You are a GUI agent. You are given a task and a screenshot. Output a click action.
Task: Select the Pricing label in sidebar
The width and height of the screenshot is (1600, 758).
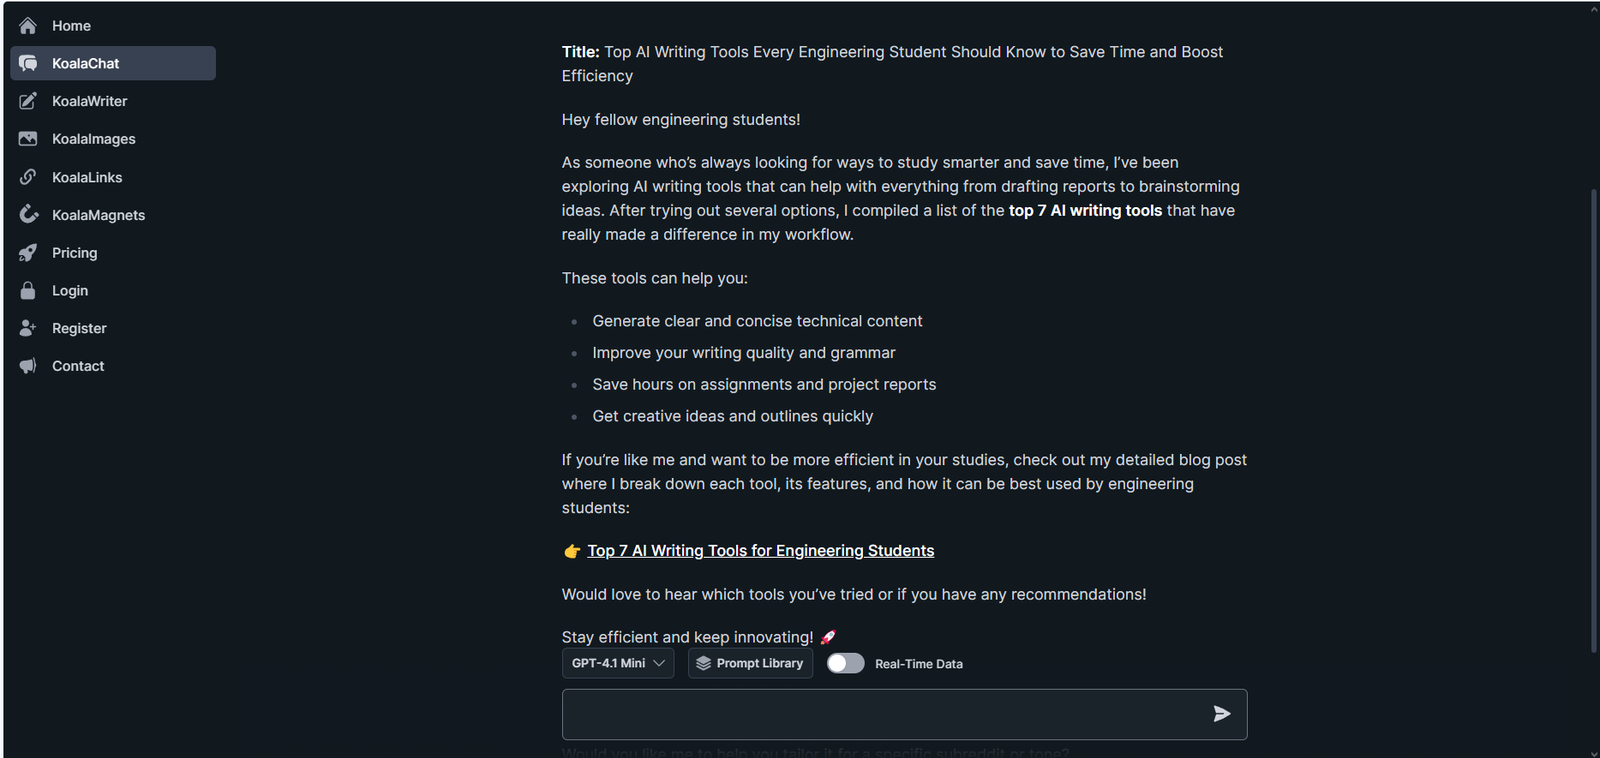(x=75, y=253)
